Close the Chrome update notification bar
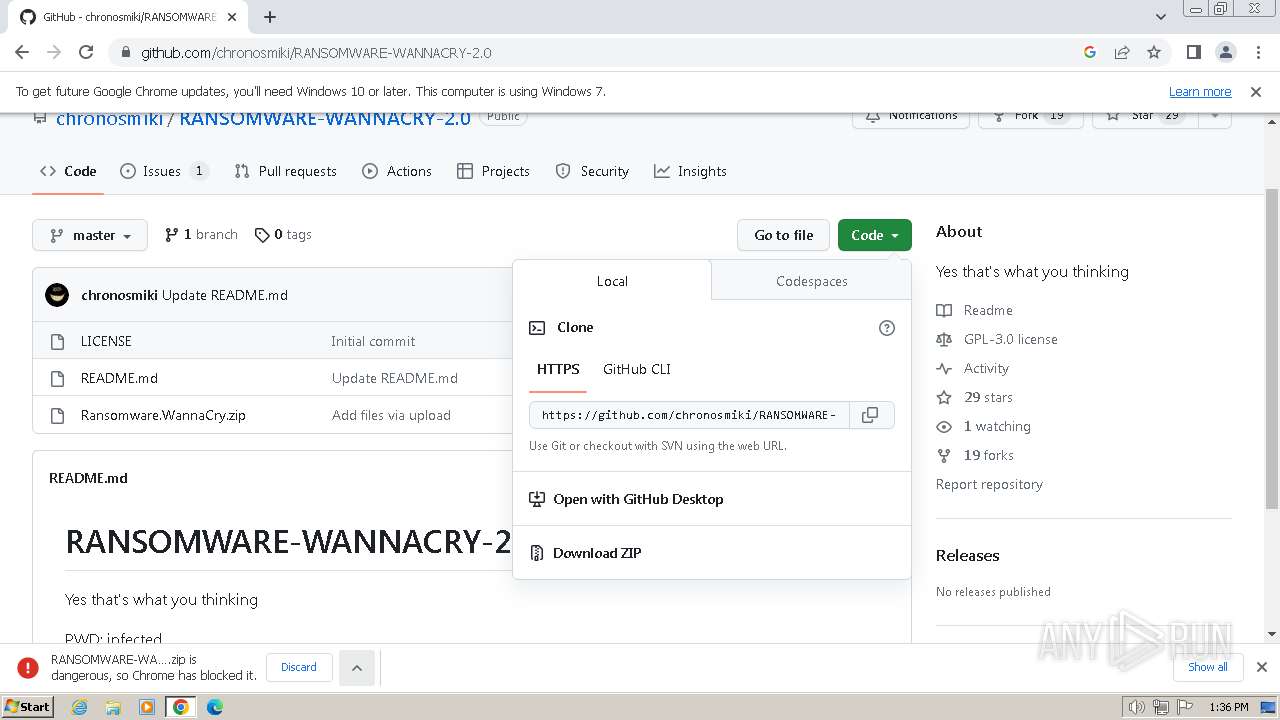 coord(1256,91)
